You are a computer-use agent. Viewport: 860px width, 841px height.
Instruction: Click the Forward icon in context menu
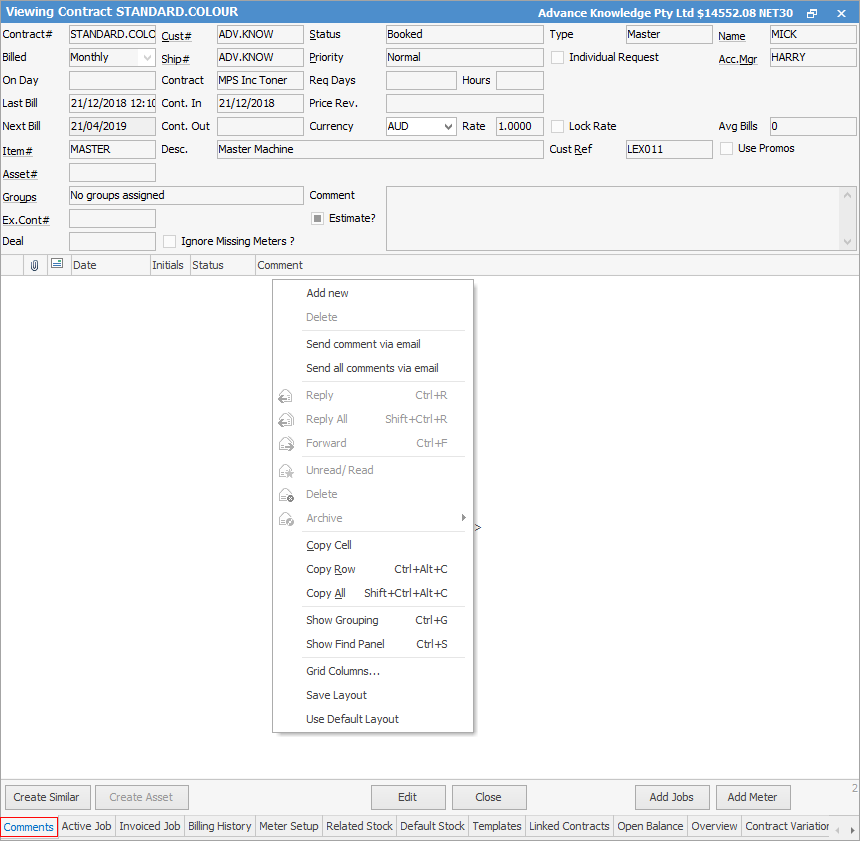click(x=286, y=444)
